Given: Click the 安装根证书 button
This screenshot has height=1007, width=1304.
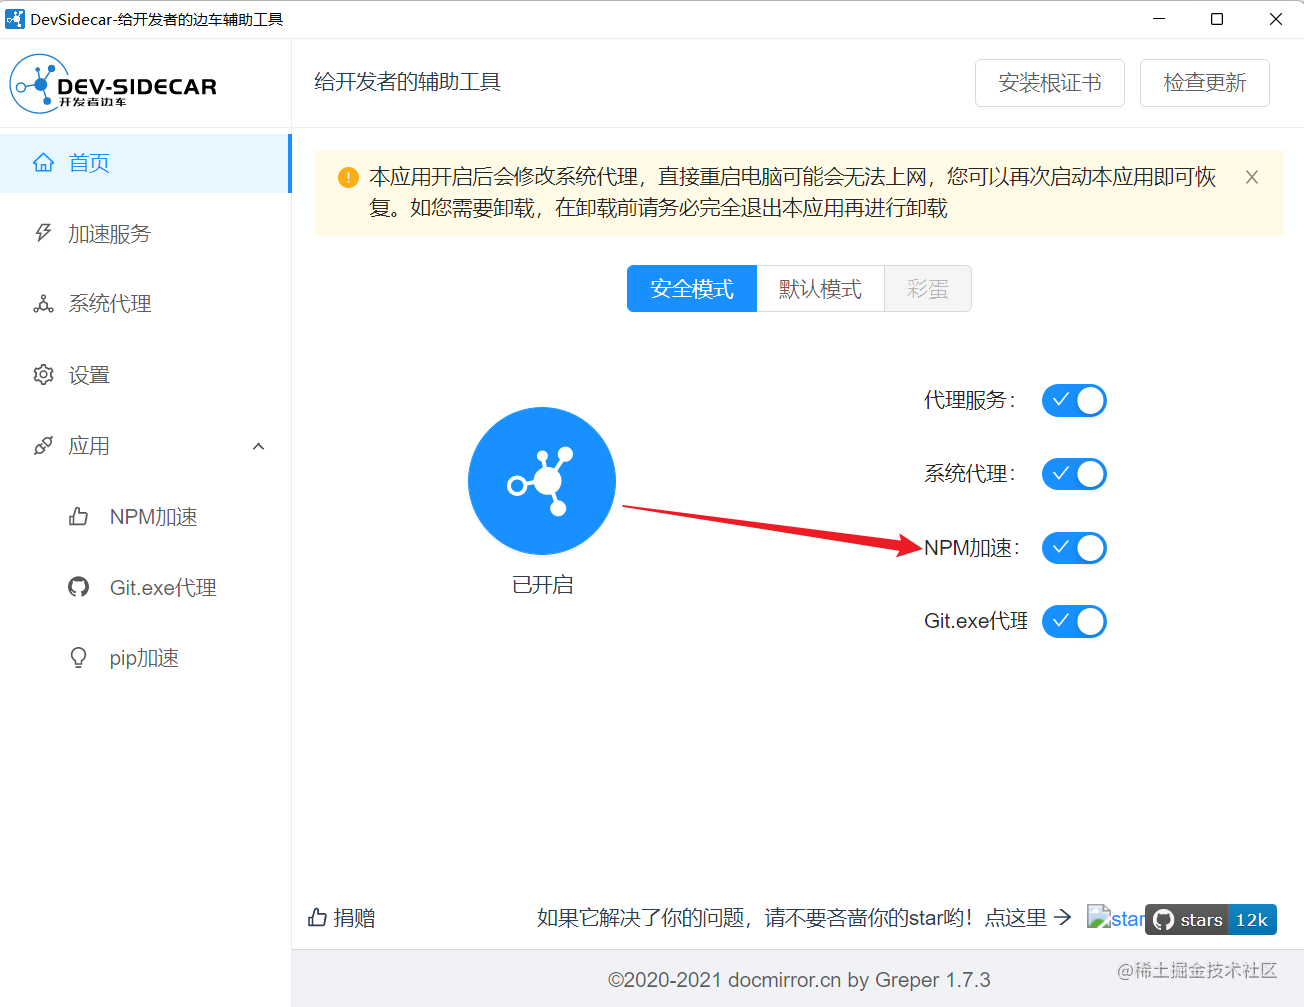Looking at the screenshot, I should (x=1050, y=83).
